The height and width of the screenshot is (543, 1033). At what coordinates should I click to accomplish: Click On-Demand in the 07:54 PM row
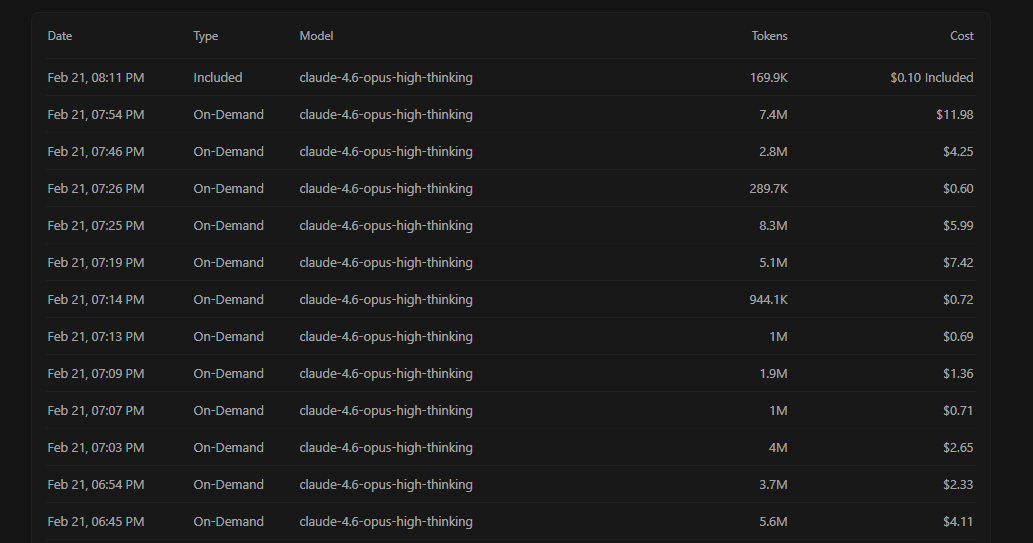point(228,115)
